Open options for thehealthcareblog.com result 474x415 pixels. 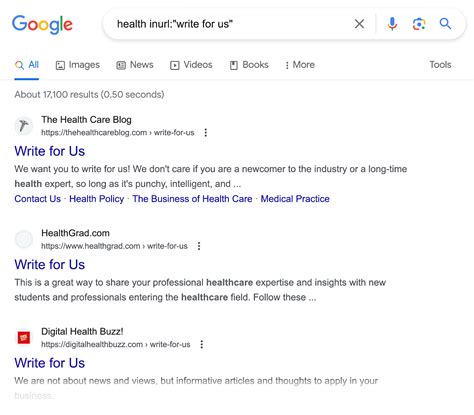pos(206,133)
